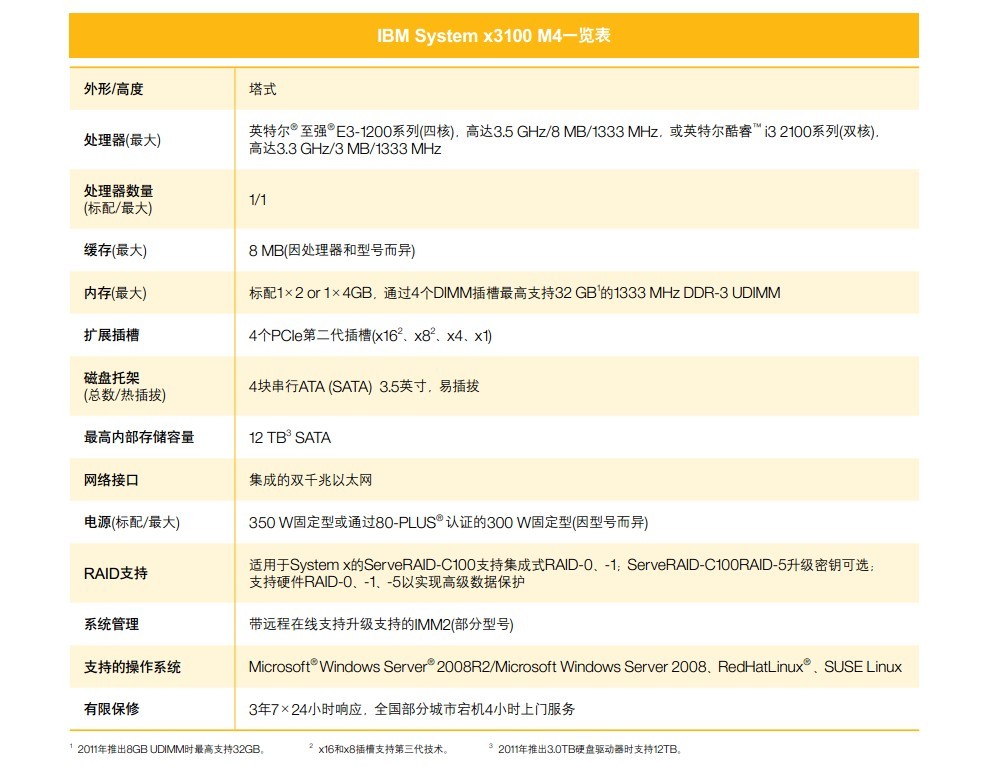Click footnote 3 '2011年推出3.0TB硬盘驱动器时支持12TB'
Image resolution: width=989 pixels, height=767 pixels.
coord(586,749)
